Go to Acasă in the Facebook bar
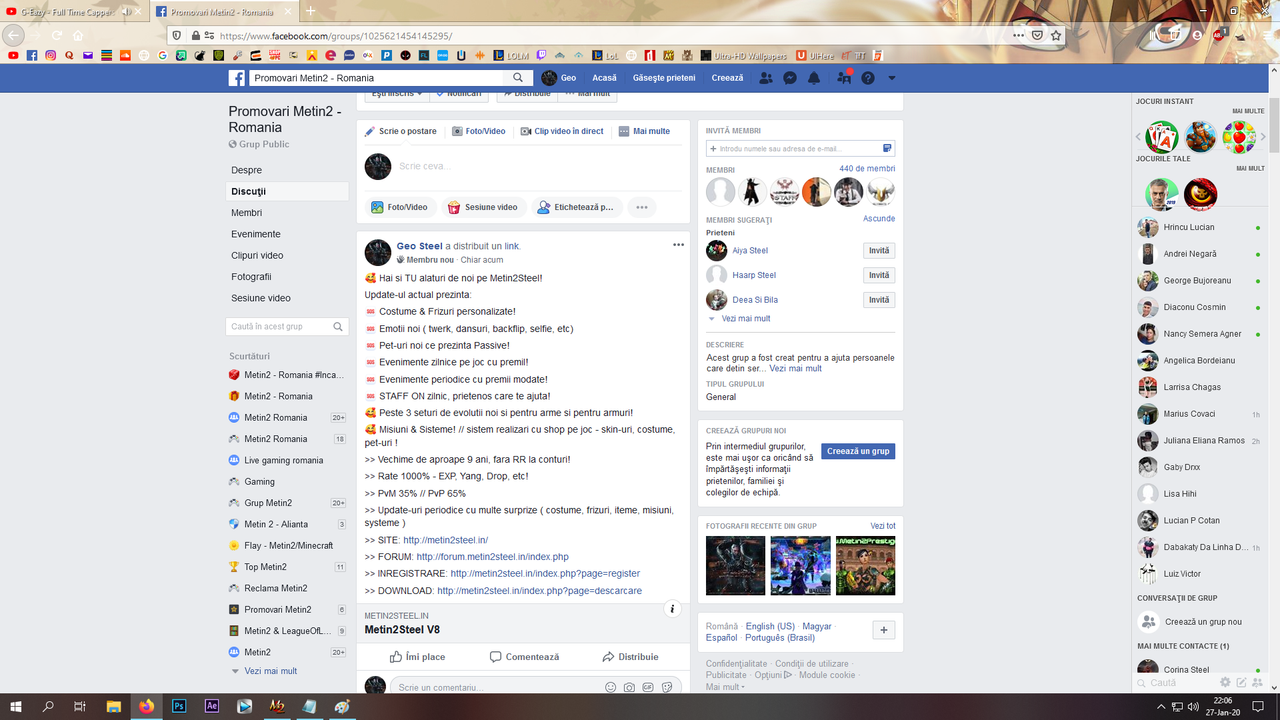This screenshot has height=720, width=1280. [604, 78]
